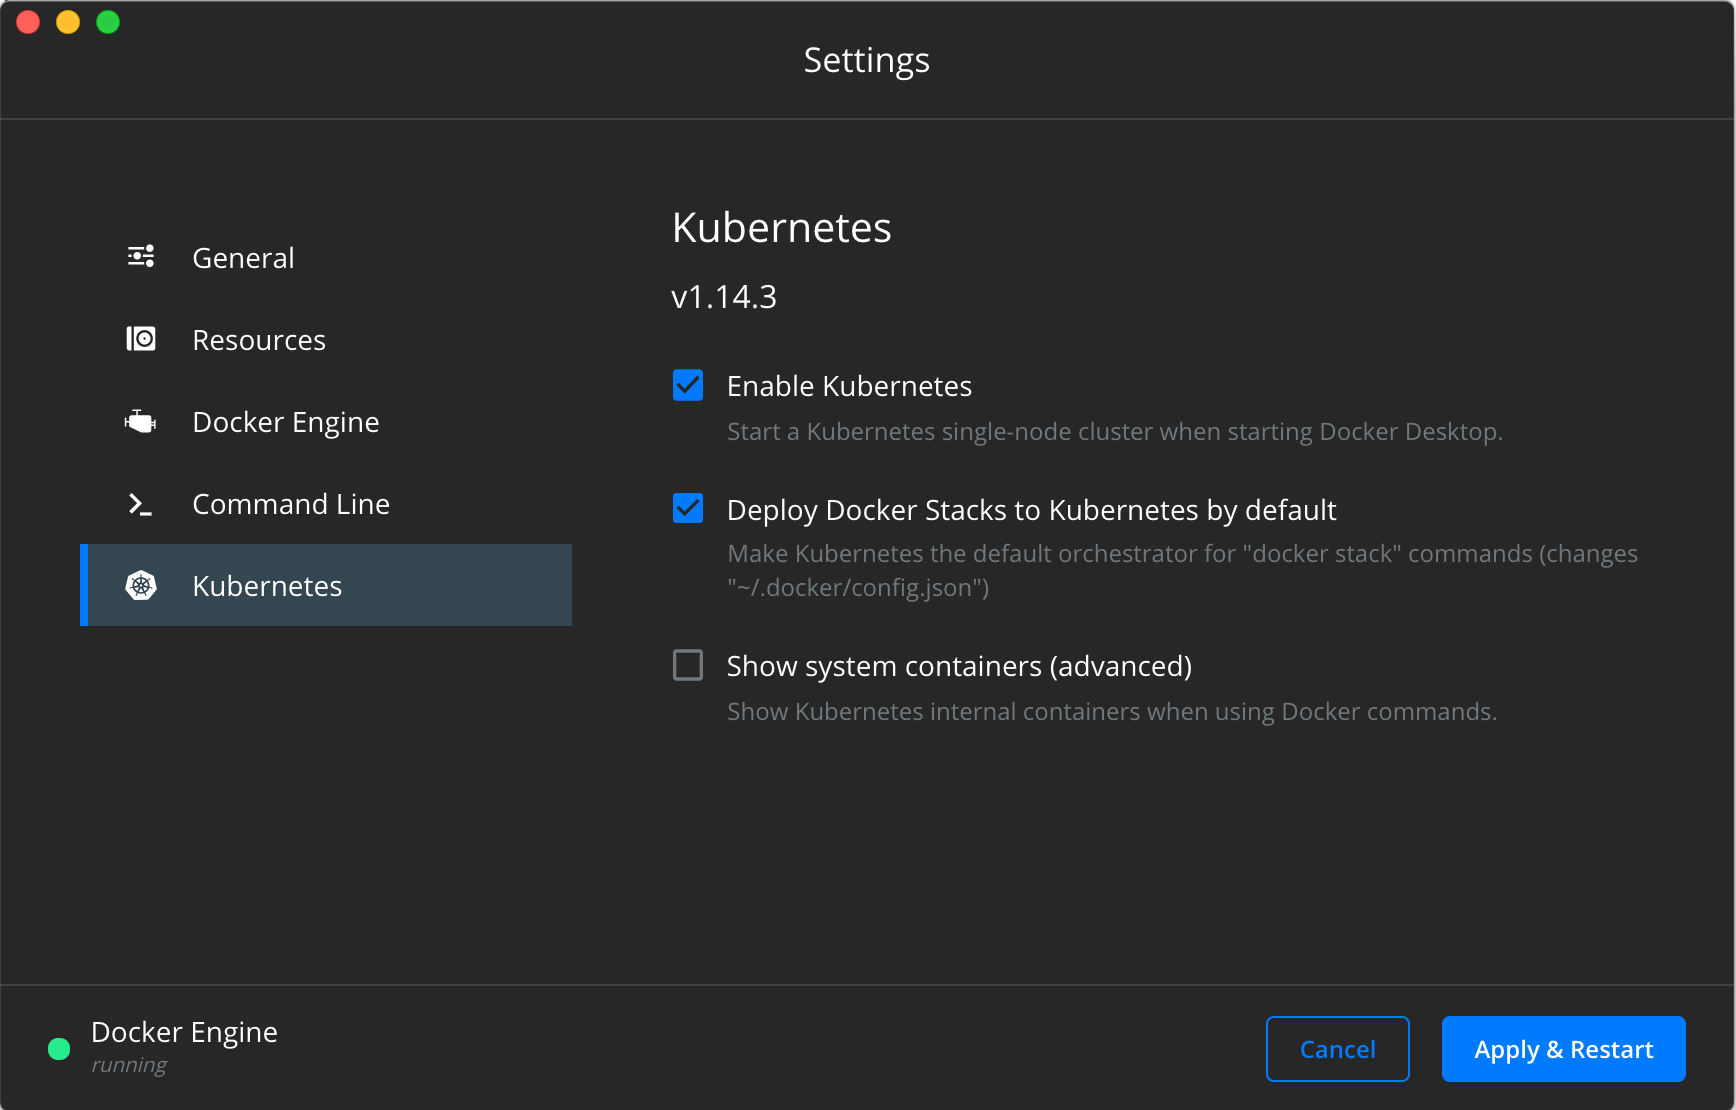The height and width of the screenshot is (1110, 1736).
Task: Click the Docker Engine icon in sidebar
Action: pos(141,421)
